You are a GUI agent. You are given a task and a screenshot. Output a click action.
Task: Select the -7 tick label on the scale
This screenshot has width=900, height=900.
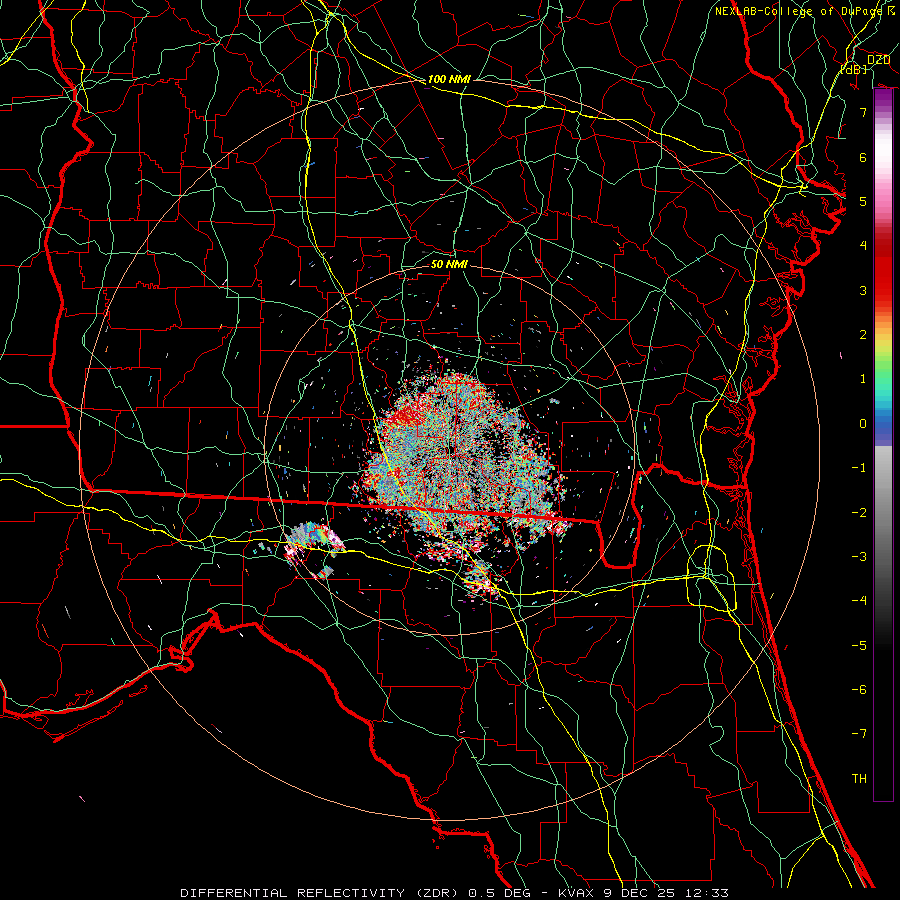pyautogui.click(x=859, y=734)
